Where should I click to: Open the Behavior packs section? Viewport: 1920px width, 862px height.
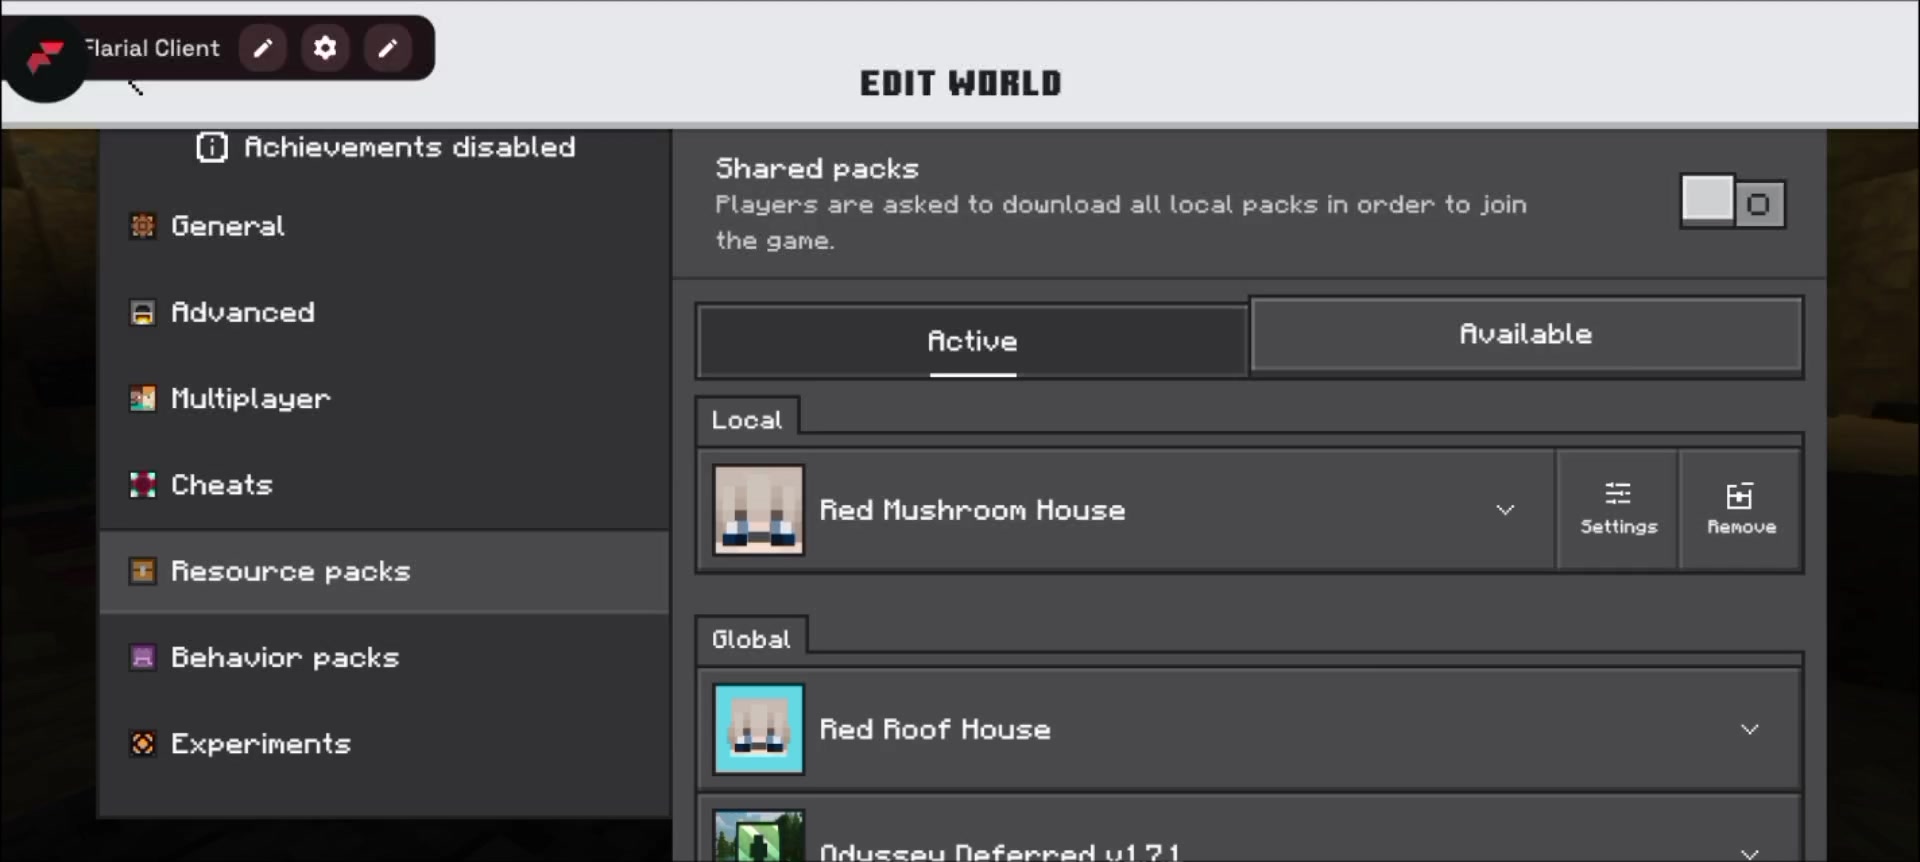click(385, 657)
